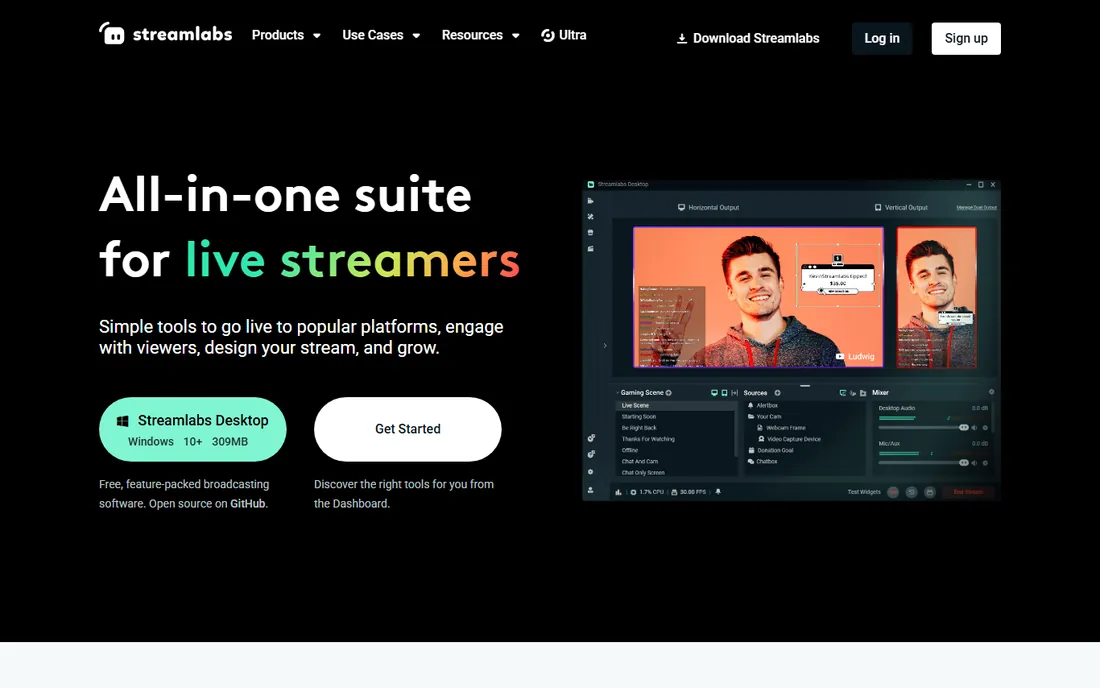
Task: Click the Desktop Audio volume slider
Action: point(924,428)
